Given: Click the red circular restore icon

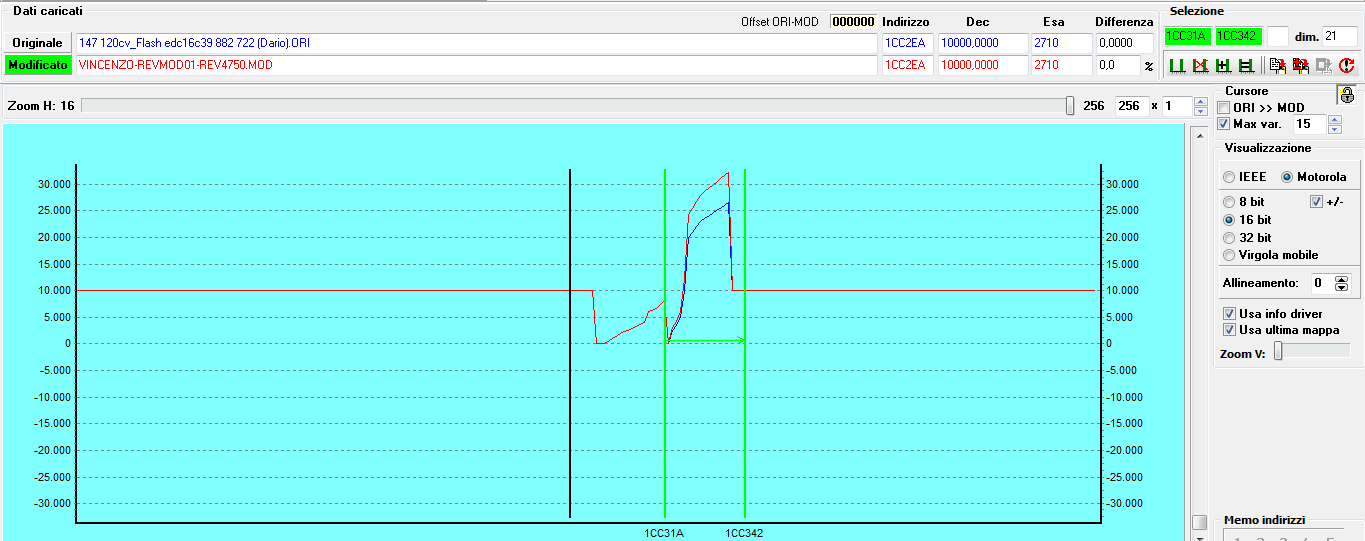Looking at the screenshot, I should 1346,66.
